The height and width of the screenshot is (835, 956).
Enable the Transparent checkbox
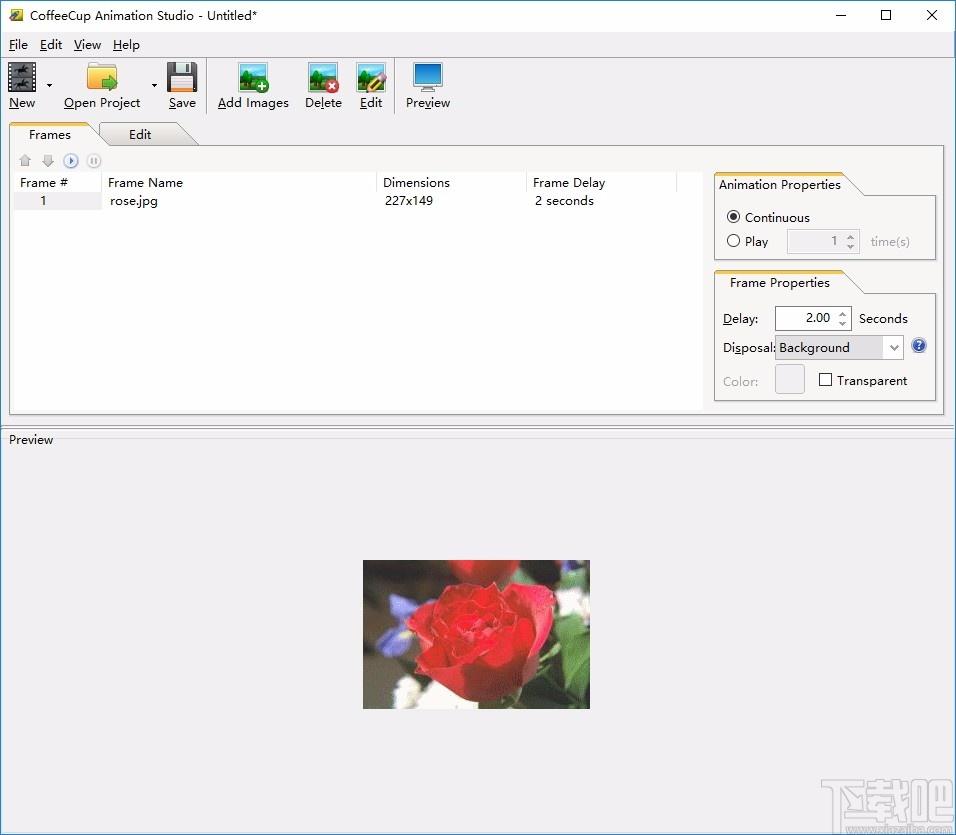825,380
